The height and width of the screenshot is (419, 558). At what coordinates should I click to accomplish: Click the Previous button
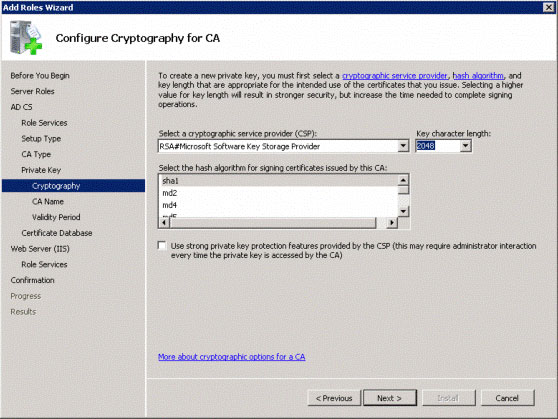coord(334,398)
